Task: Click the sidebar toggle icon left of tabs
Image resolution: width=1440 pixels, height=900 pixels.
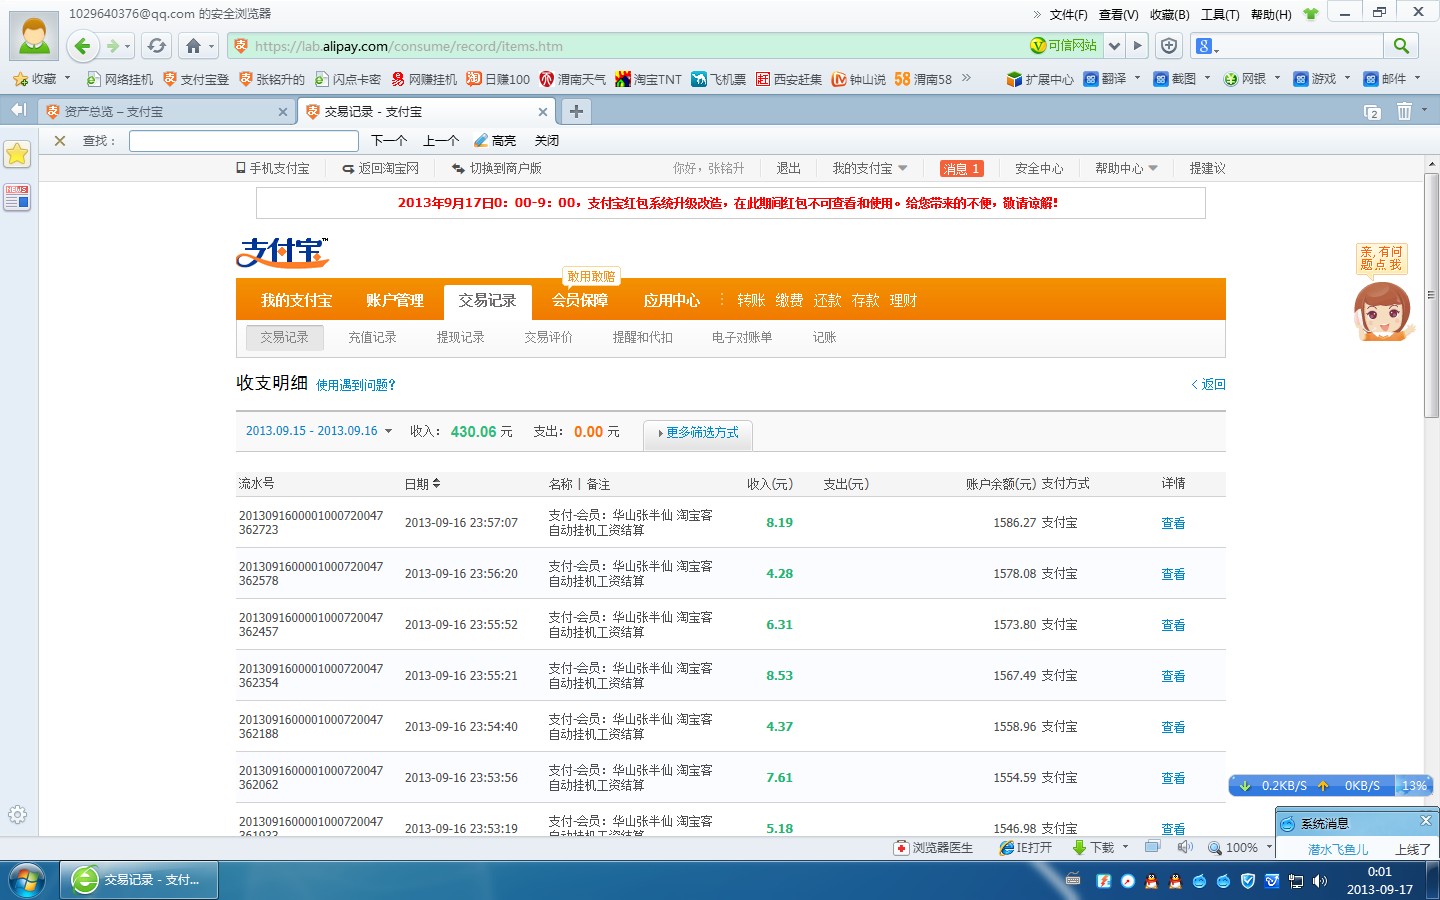Action: (18, 110)
